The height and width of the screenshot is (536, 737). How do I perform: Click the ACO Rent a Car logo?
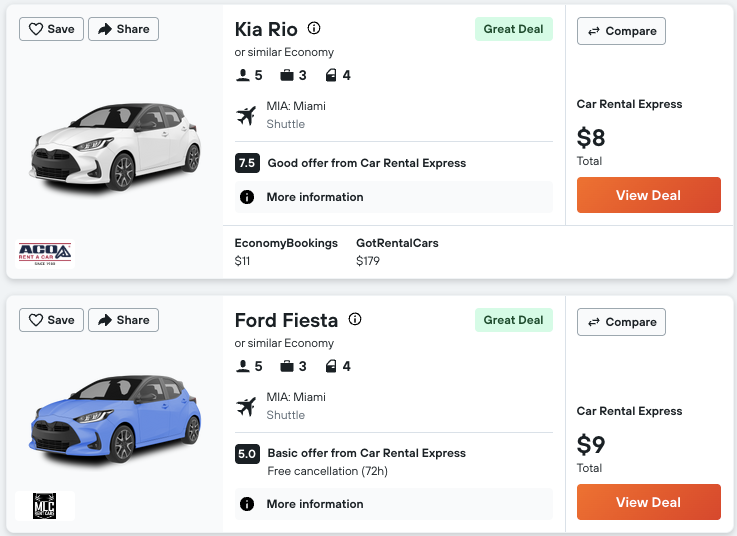coord(45,254)
